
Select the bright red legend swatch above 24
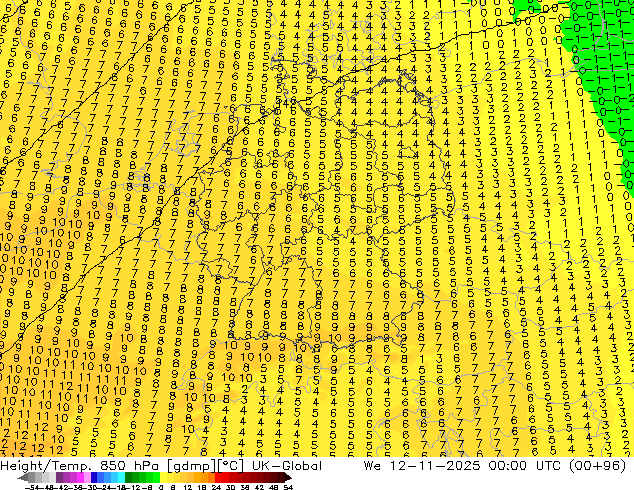point(218,477)
